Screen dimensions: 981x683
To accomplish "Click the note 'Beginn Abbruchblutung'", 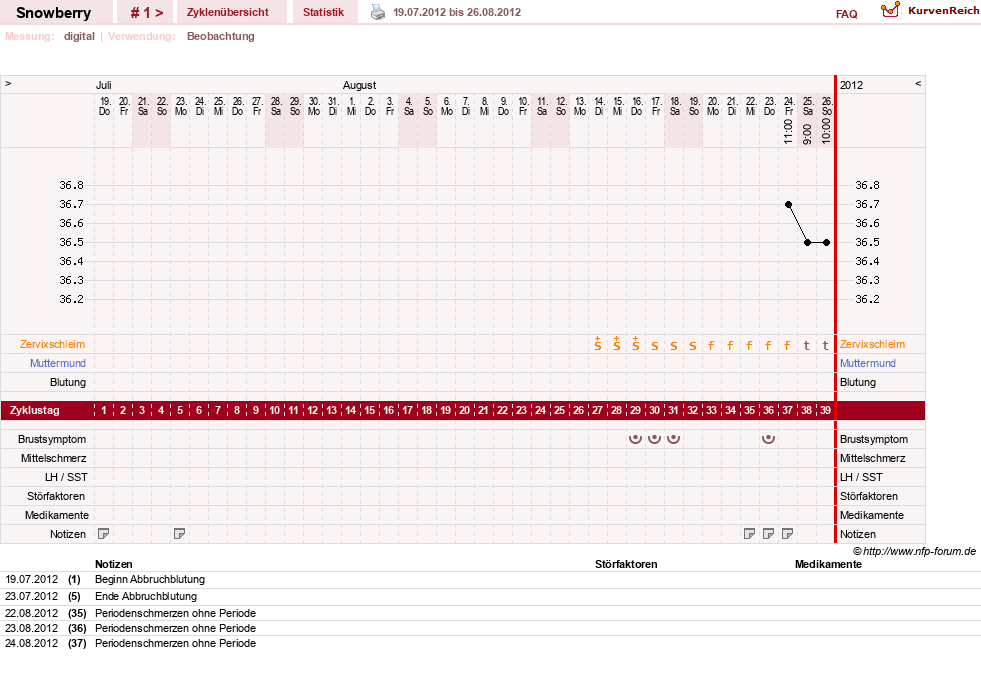I will tap(150, 579).
